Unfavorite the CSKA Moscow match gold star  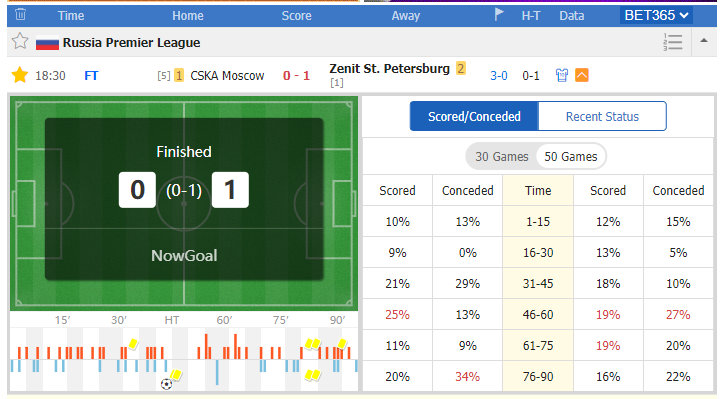[20, 75]
